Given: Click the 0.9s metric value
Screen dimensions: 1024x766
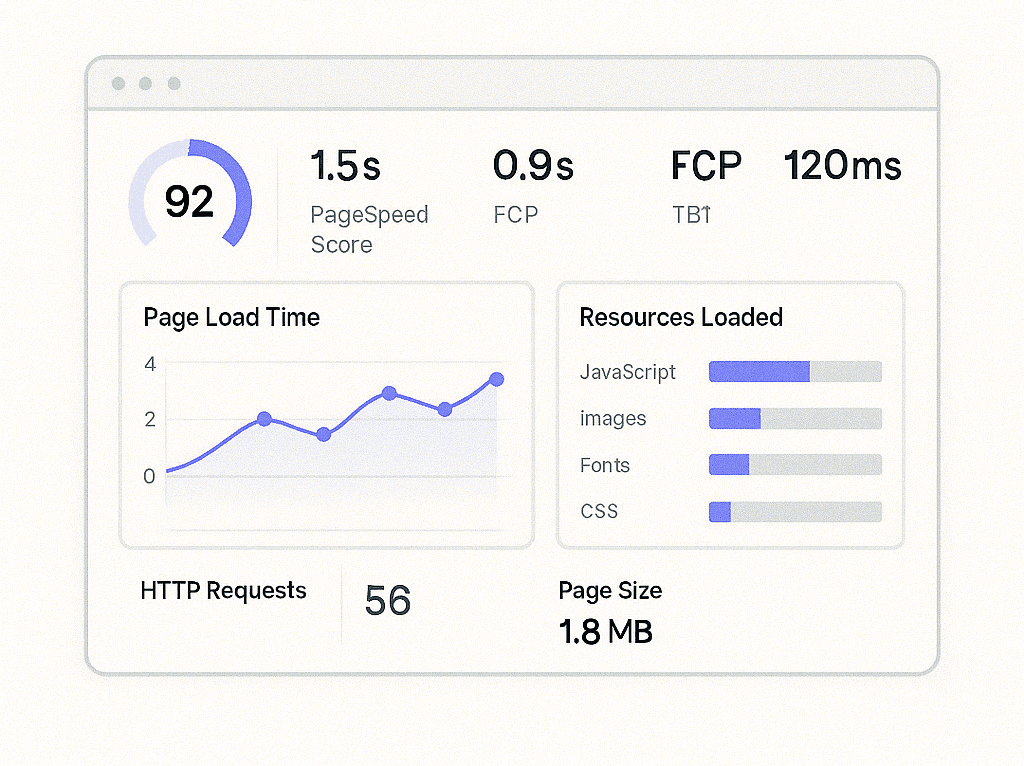Looking at the screenshot, I should coord(533,166).
